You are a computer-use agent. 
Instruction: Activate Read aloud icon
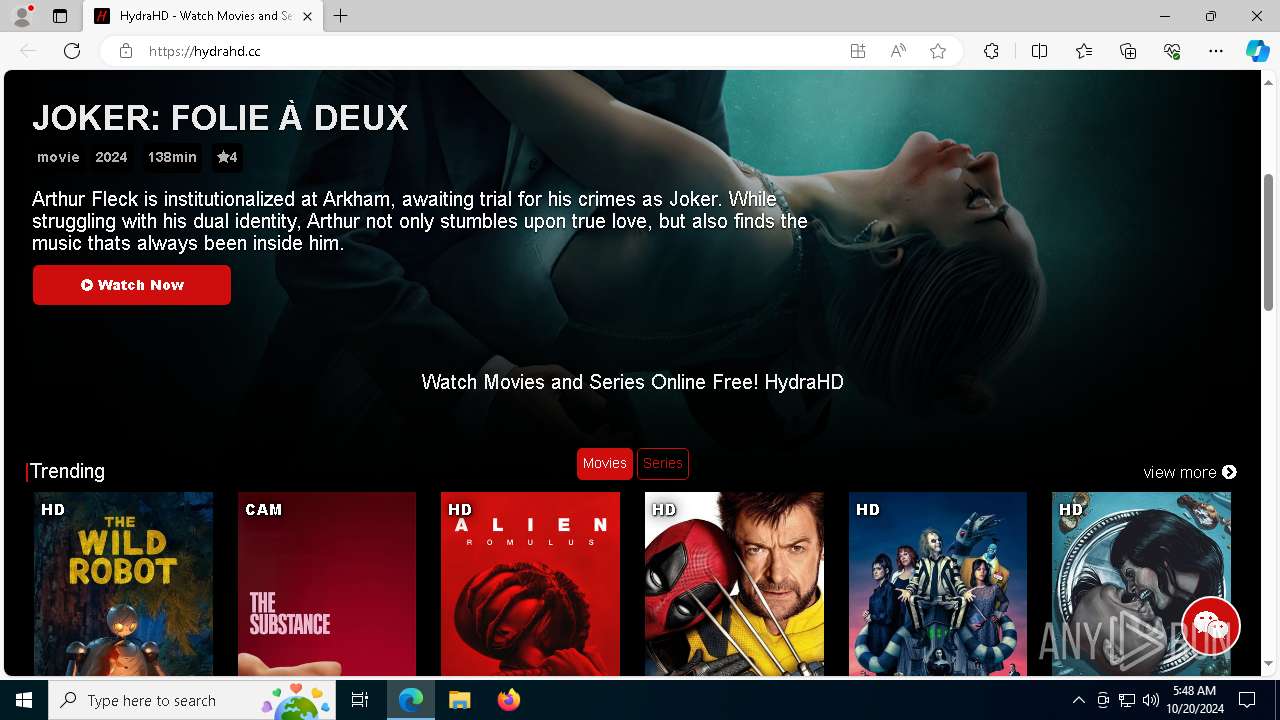pos(898,51)
